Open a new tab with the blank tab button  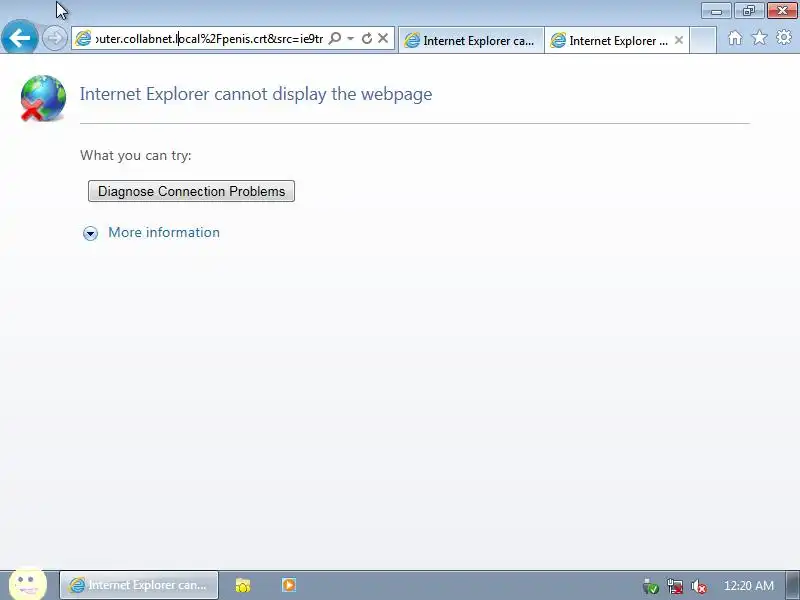pos(703,40)
